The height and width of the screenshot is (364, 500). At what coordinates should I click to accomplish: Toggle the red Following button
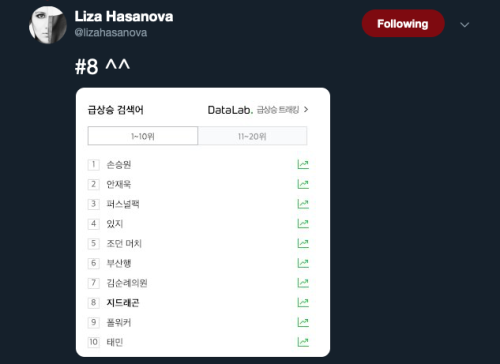pos(403,23)
